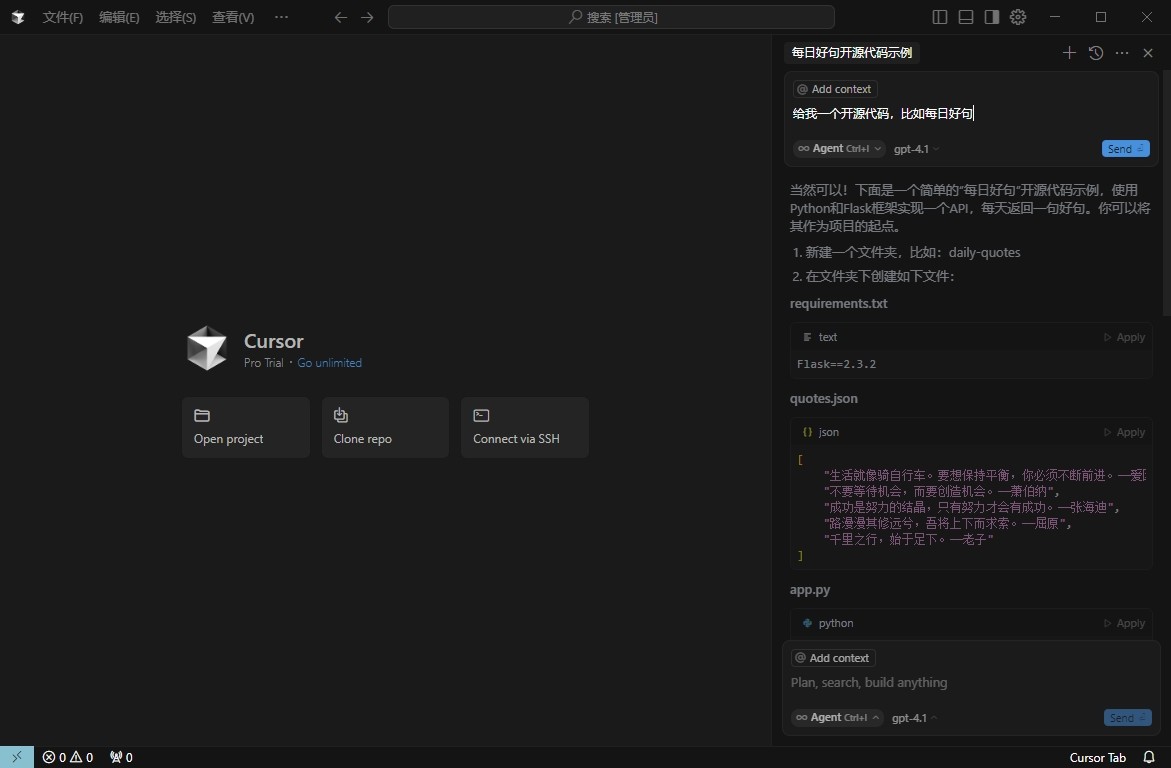
Task: Click the 搜索 [管理员] search box
Action: click(611, 17)
